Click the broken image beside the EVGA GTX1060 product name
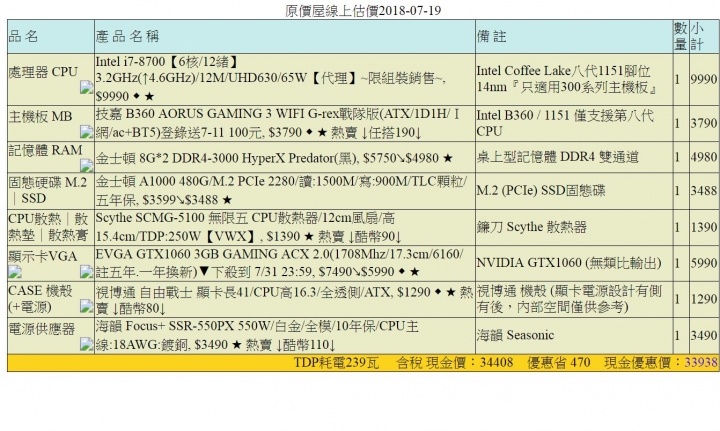The image size is (720, 431). coord(86,272)
